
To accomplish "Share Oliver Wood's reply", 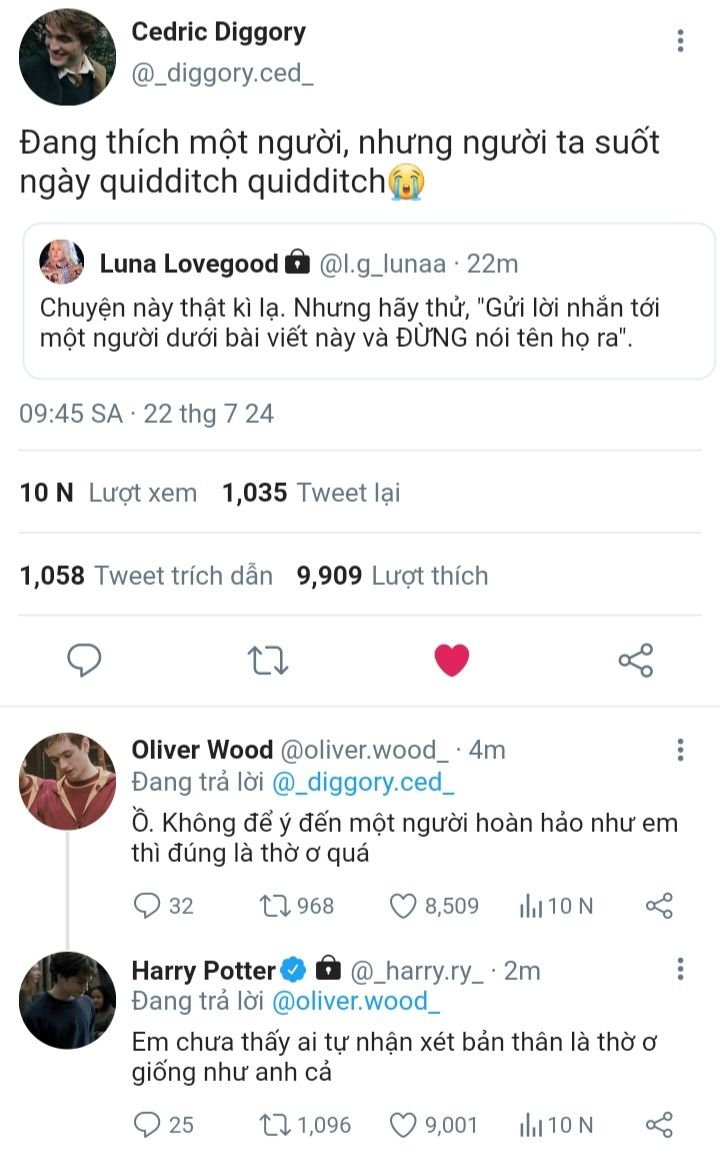I will (x=659, y=906).
